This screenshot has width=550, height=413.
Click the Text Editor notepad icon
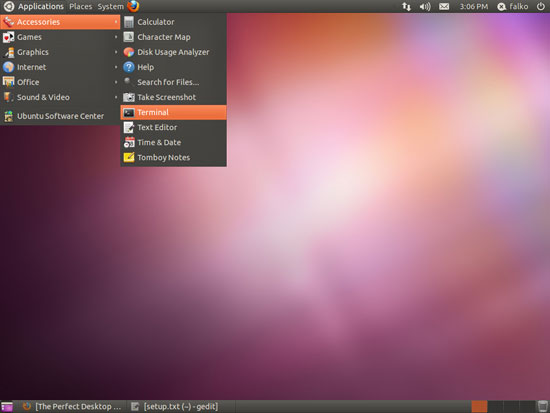129,127
